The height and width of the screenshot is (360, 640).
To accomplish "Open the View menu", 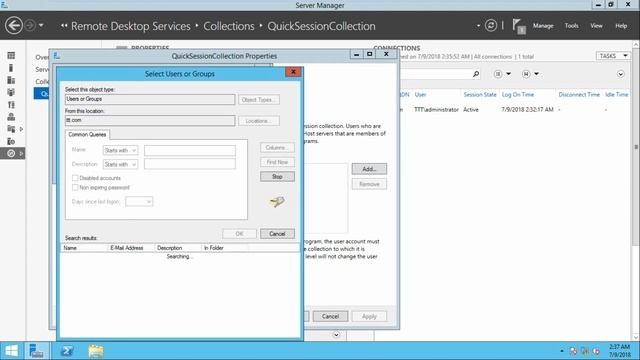I will click(x=596, y=26).
